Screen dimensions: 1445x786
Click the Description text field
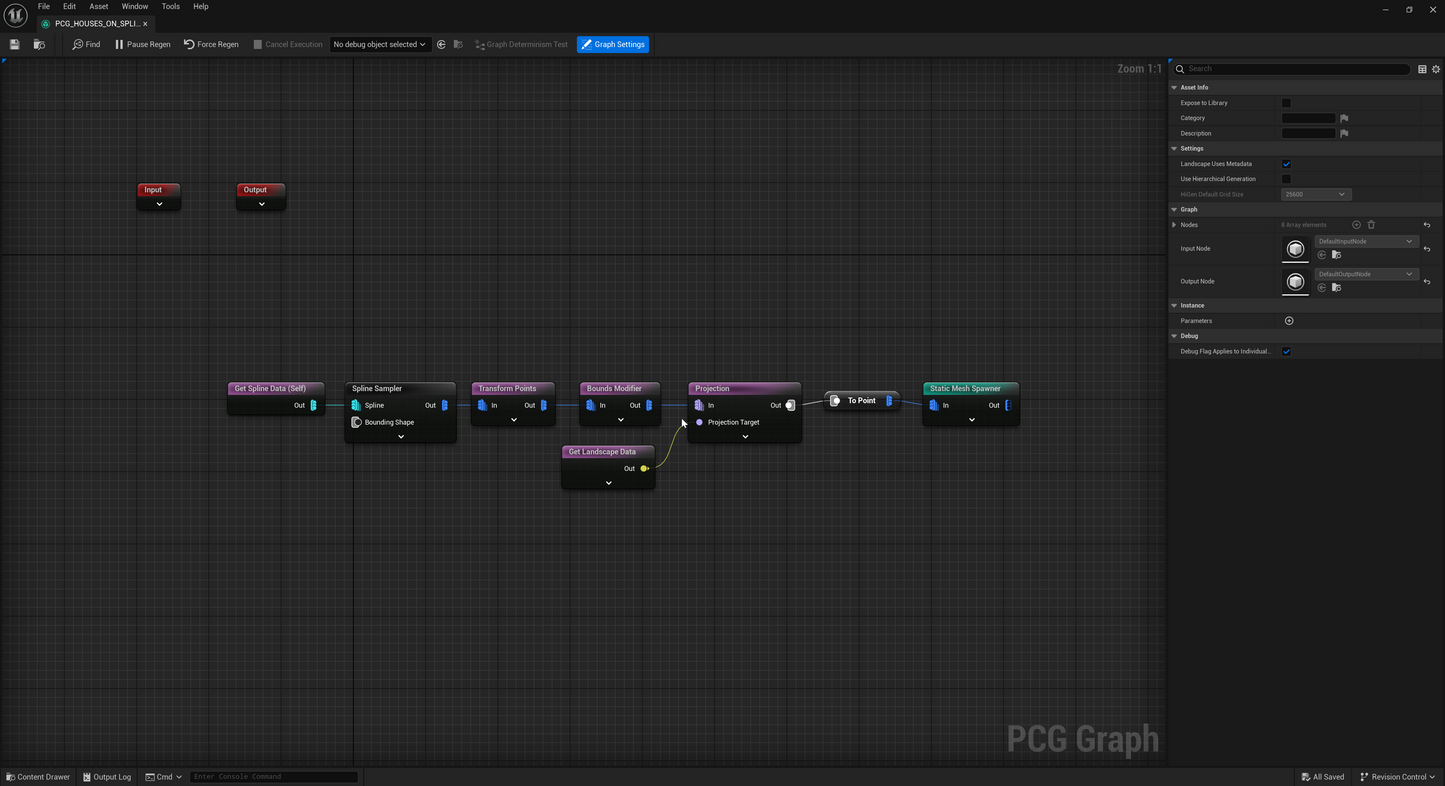1308,133
